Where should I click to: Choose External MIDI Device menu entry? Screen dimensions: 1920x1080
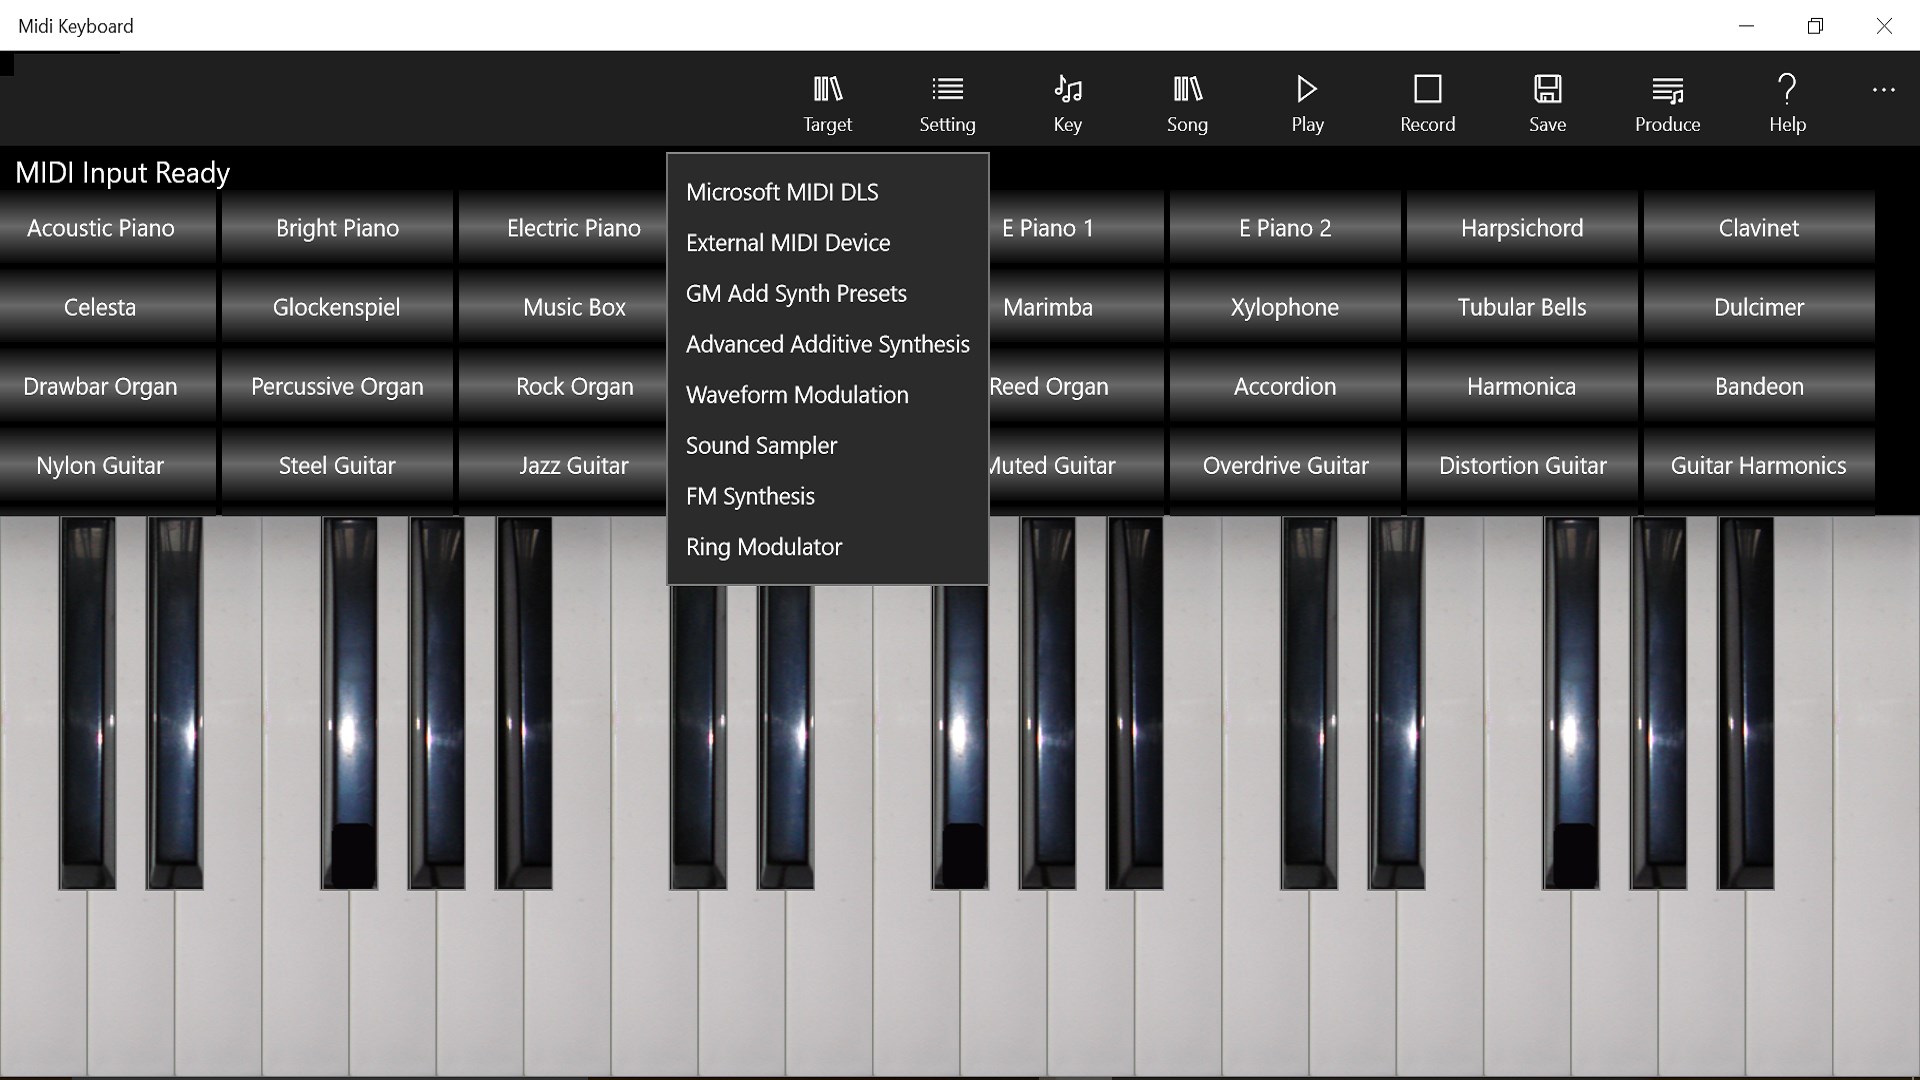pos(788,243)
